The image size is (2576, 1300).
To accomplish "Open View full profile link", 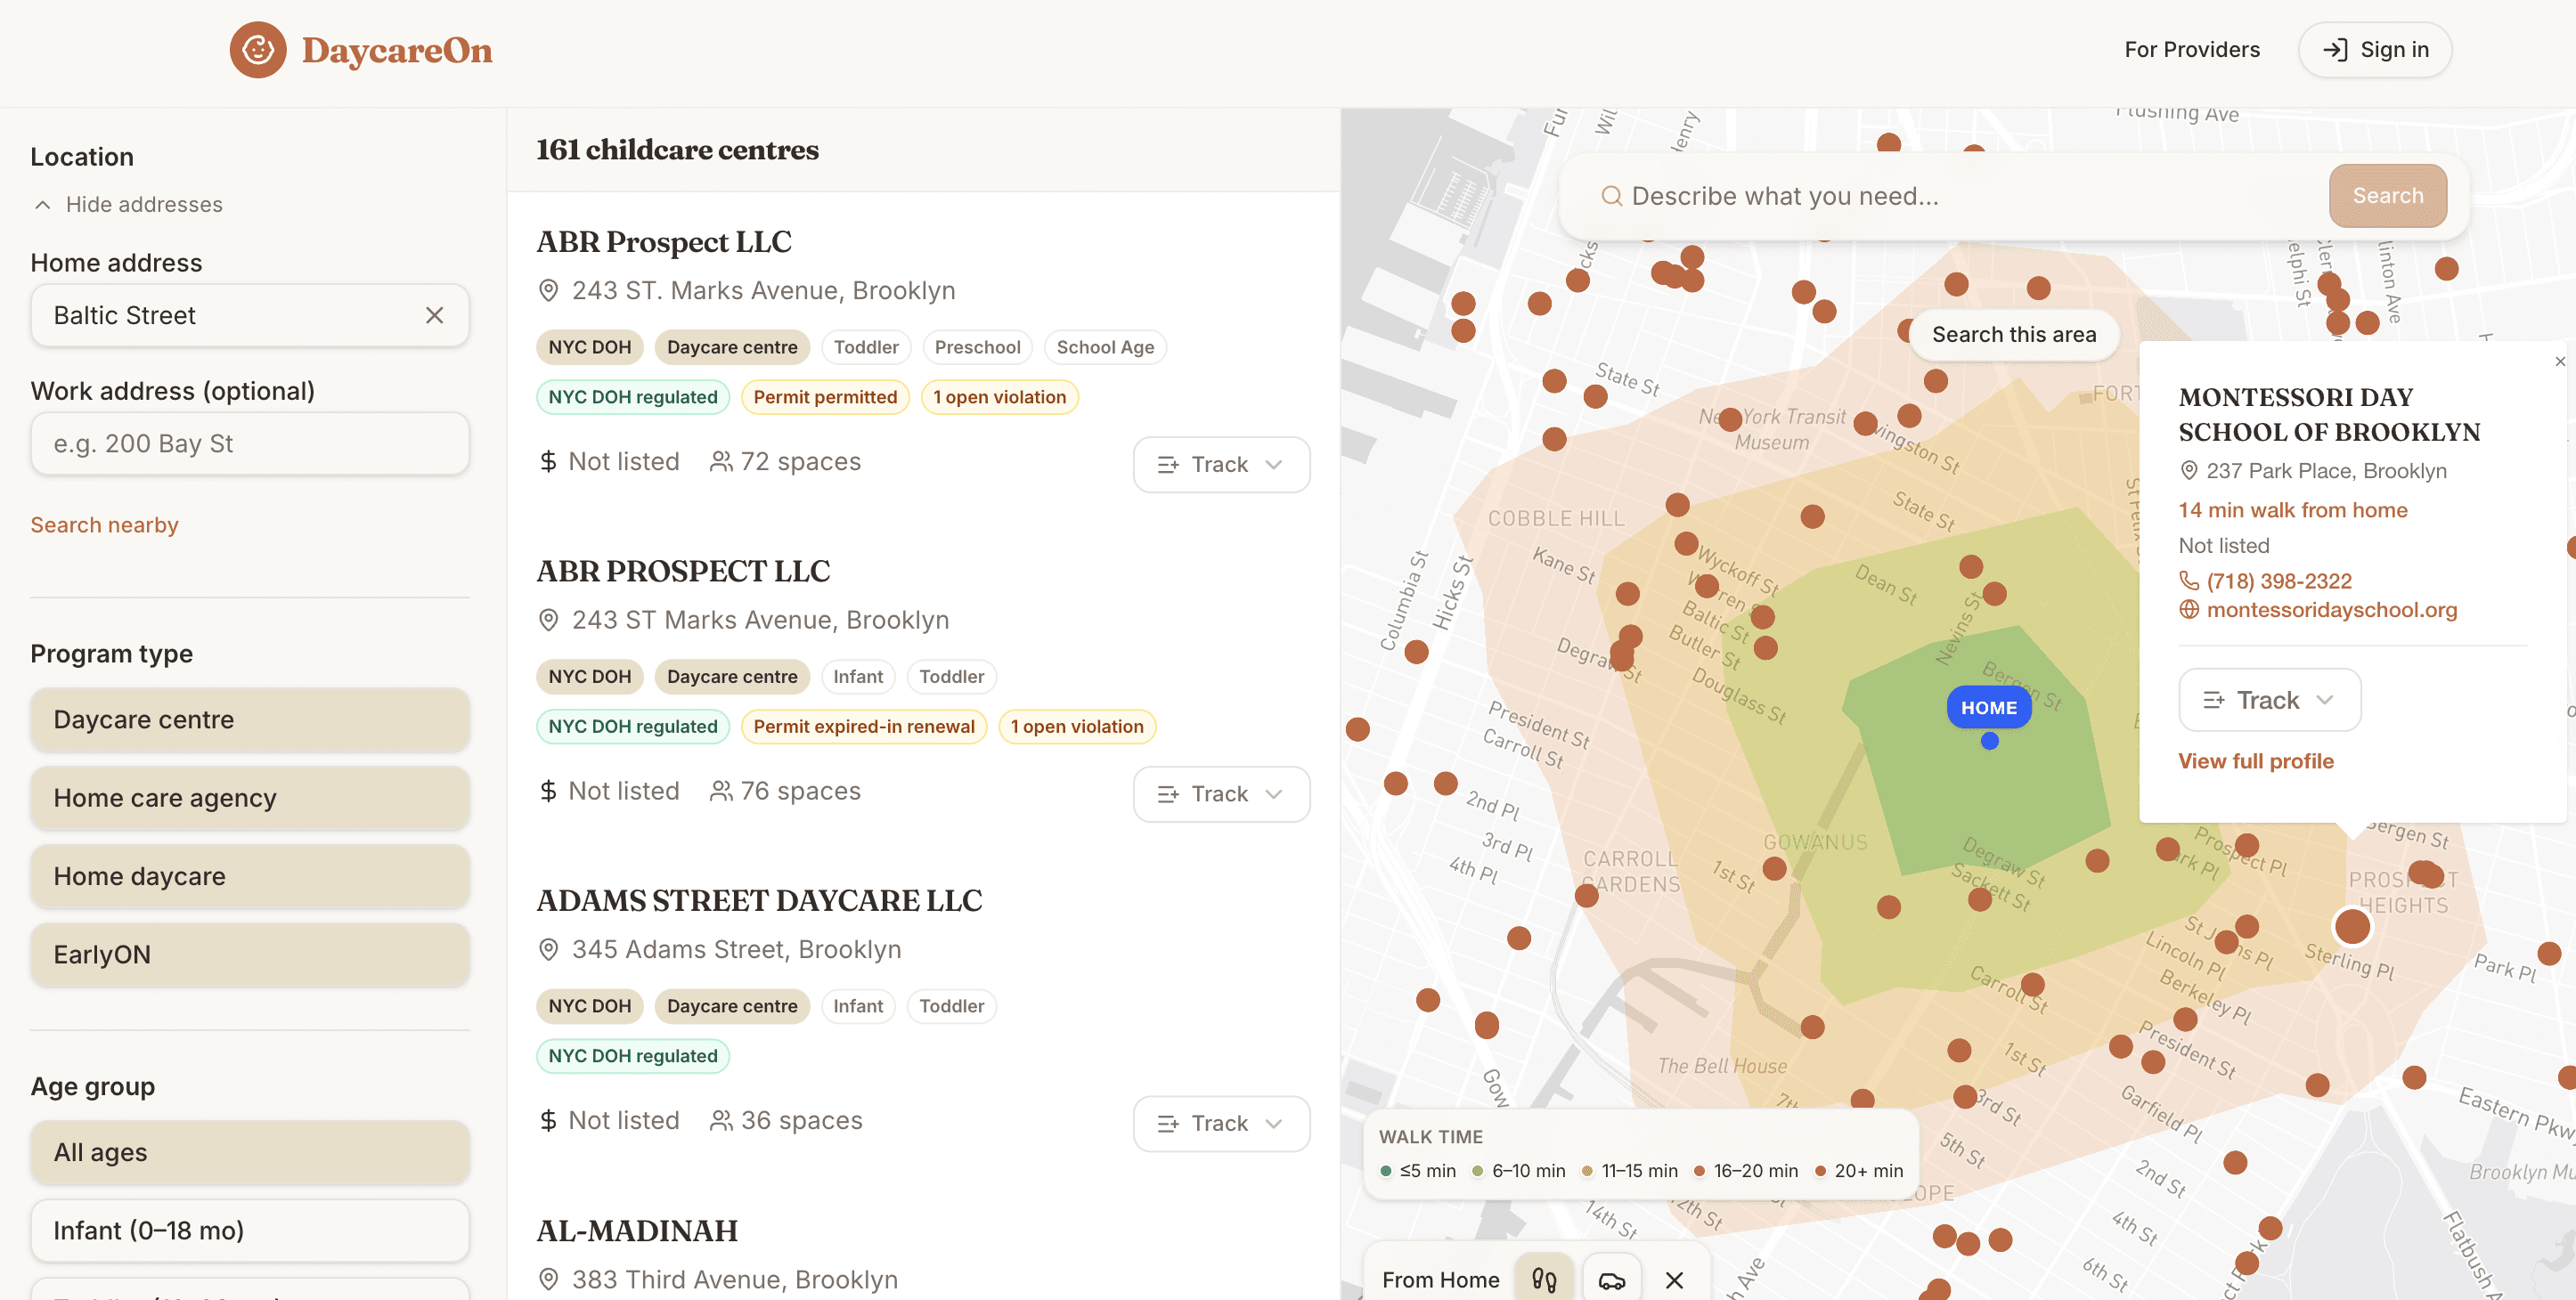I will 2255,761.
